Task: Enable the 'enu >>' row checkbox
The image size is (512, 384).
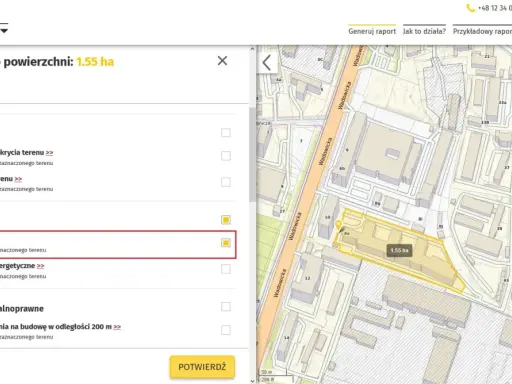Action: coord(226,182)
